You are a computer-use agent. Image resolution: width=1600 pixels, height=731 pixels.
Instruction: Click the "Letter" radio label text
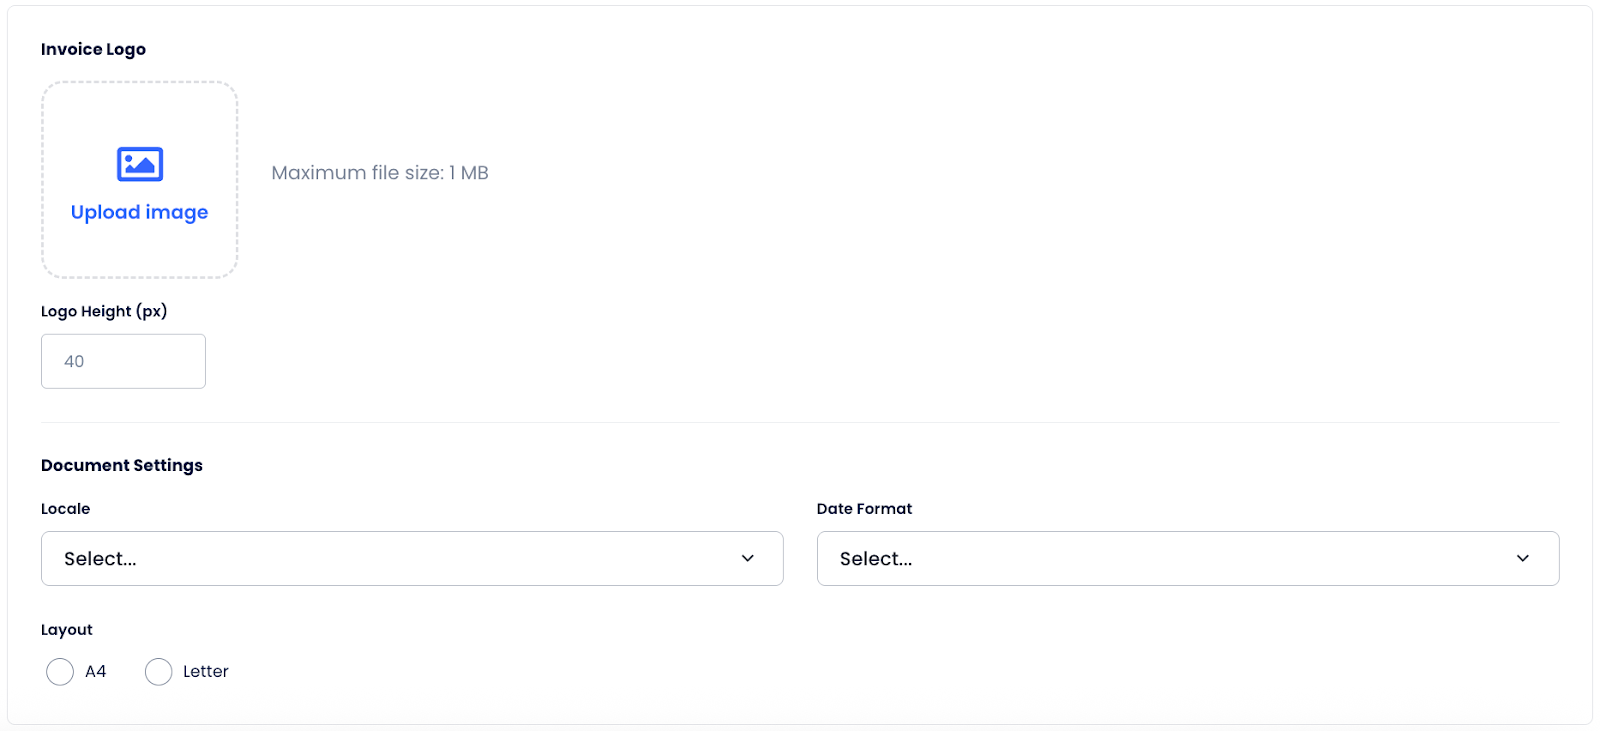pyautogui.click(x=206, y=672)
